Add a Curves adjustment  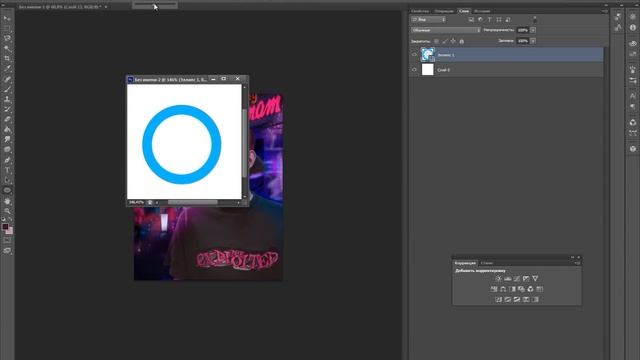click(517, 278)
